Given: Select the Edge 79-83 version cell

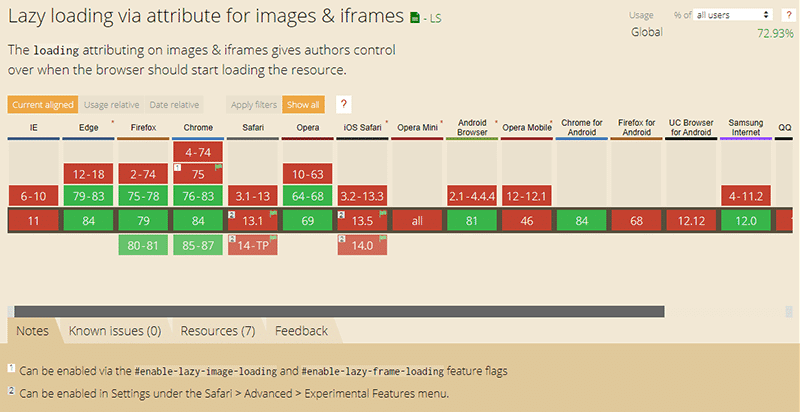Looking at the screenshot, I should [88, 196].
